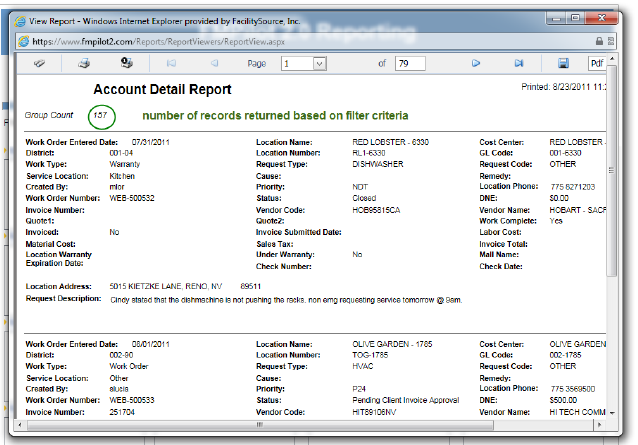Viewport: 638px width, 445px height.
Task: Jump to the last report page
Action: point(518,63)
